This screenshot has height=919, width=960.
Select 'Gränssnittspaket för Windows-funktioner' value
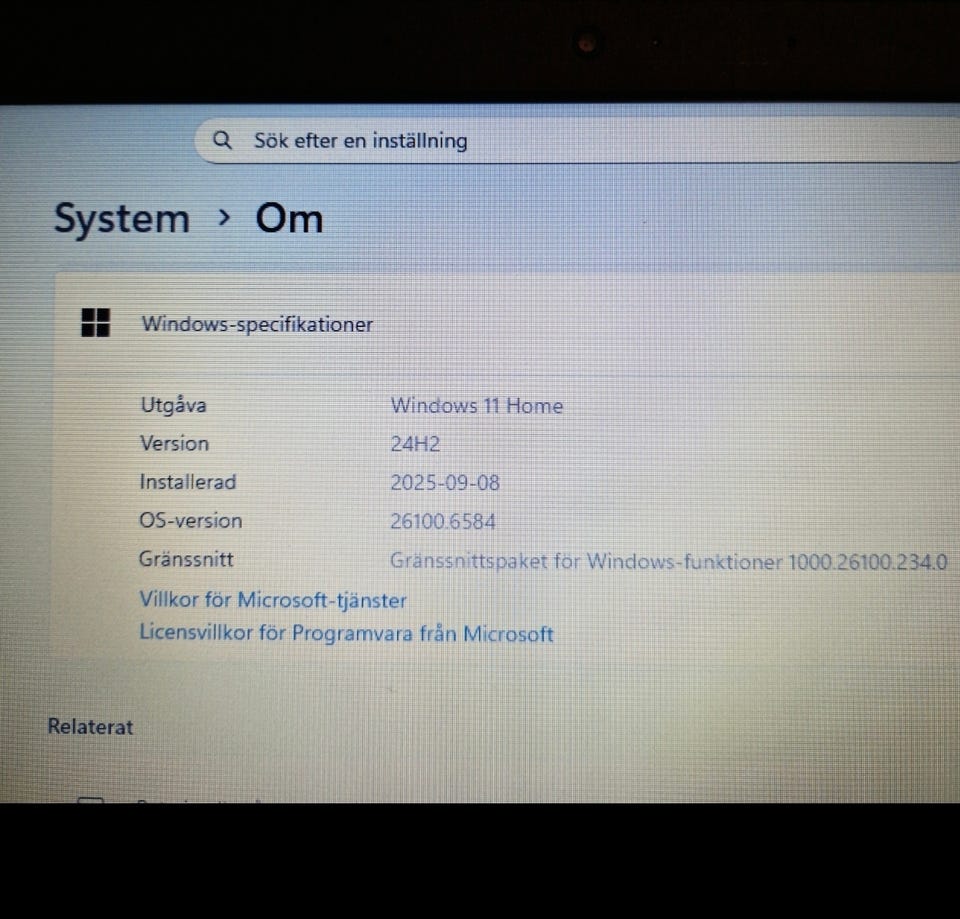coord(669,561)
